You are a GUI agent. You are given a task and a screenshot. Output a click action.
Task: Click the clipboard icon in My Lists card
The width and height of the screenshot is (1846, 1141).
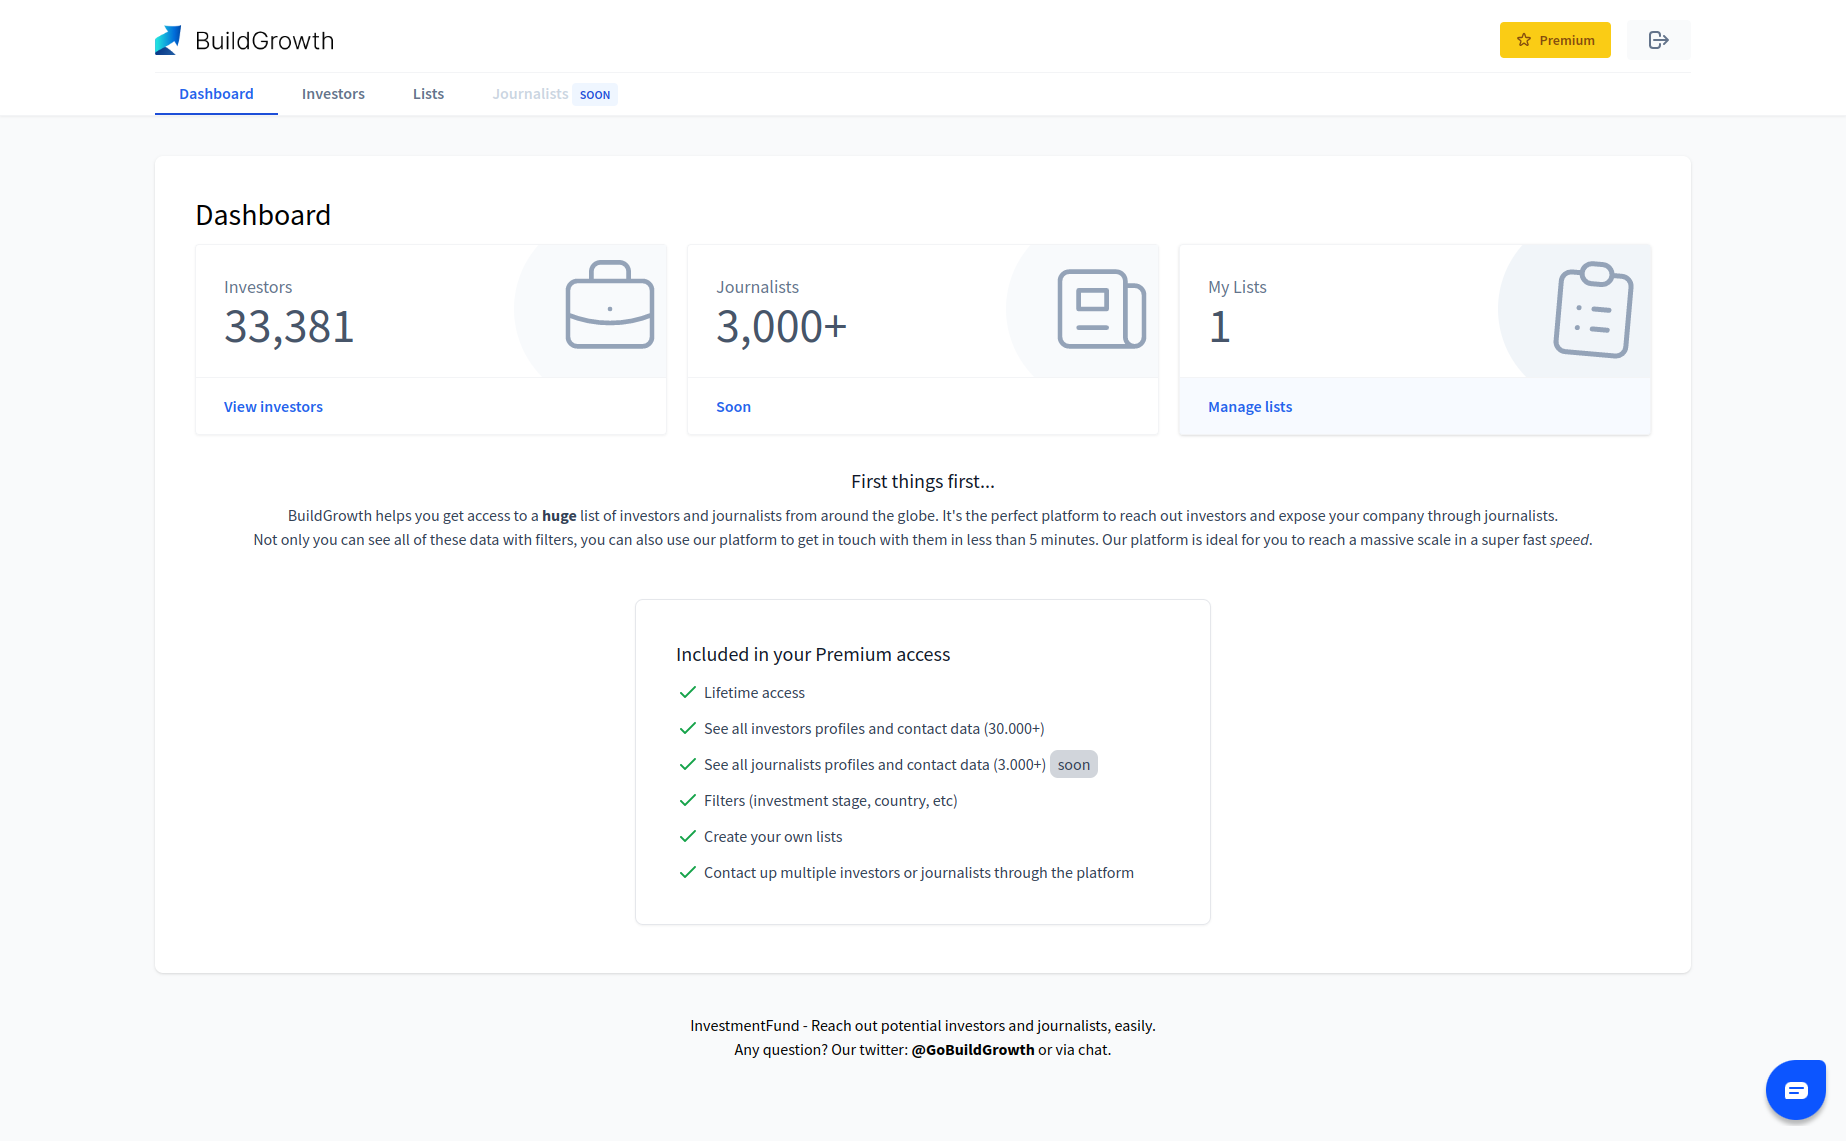pos(1593,309)
